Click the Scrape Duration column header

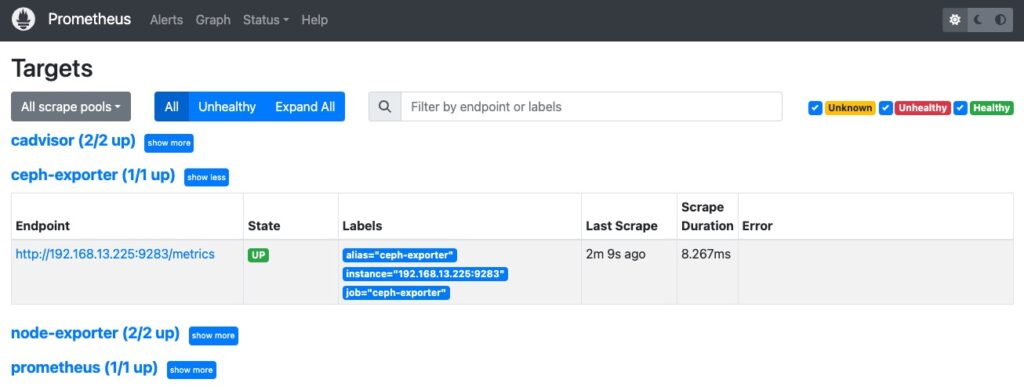click(x=707, y=217)
